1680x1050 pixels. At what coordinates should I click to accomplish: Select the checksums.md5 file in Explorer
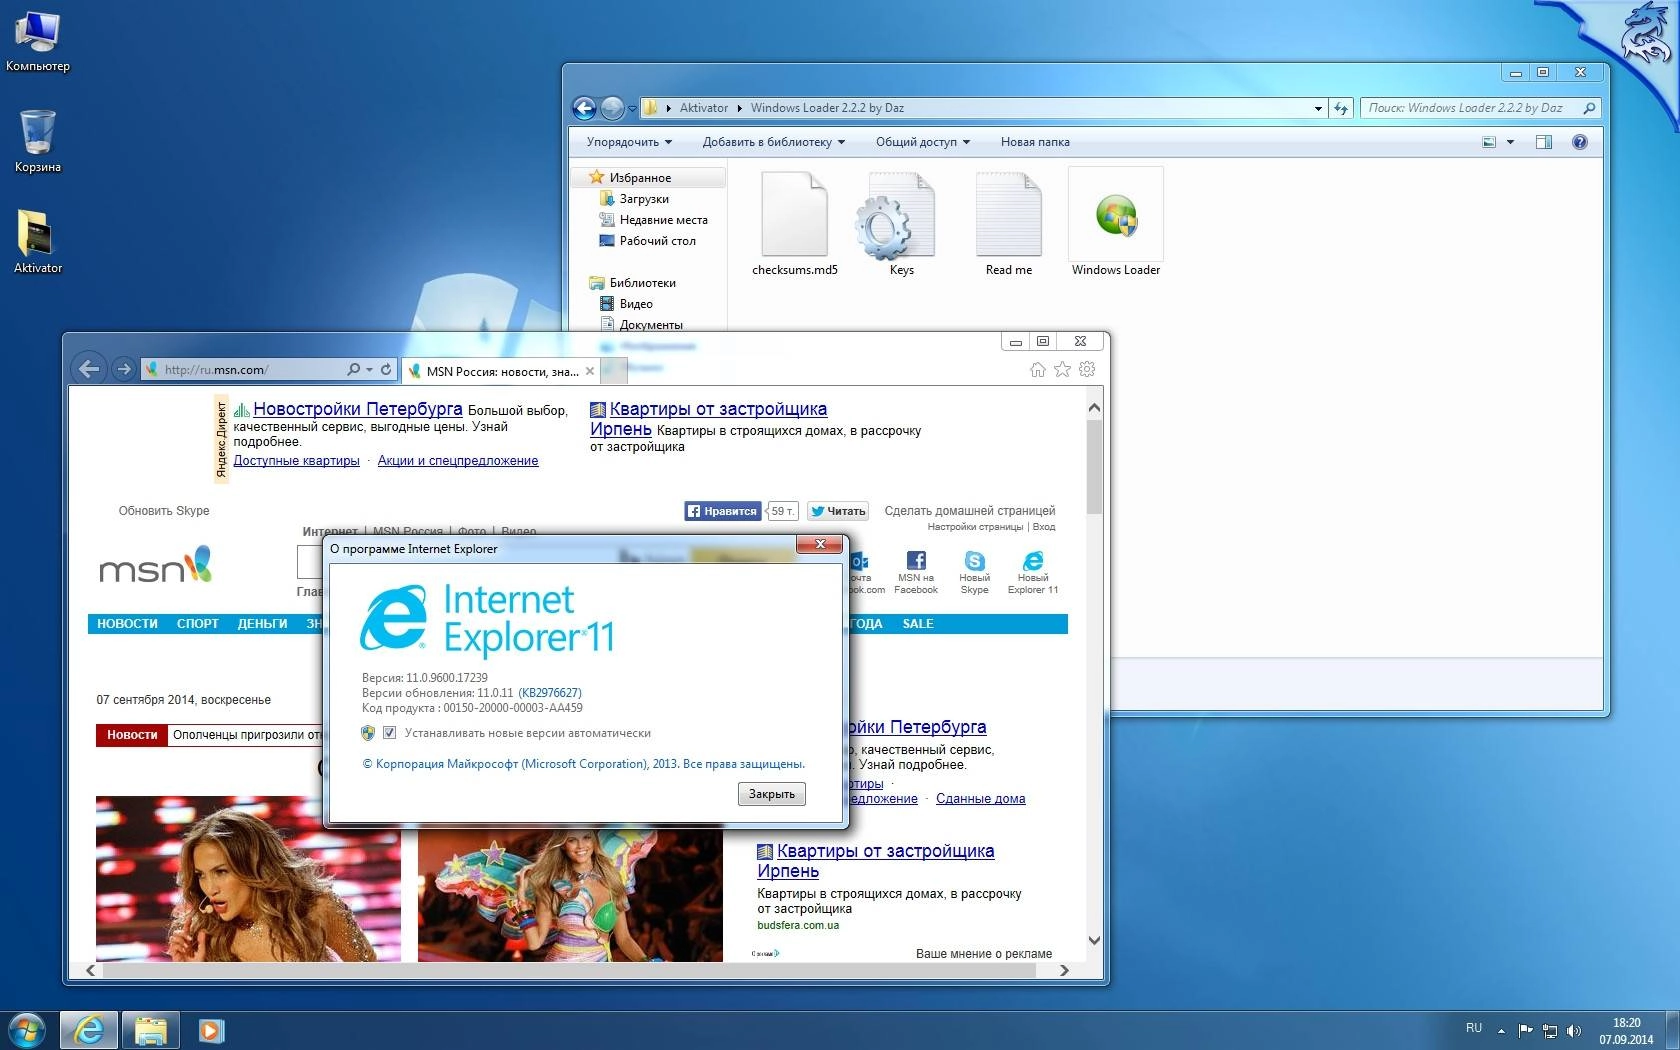click(795, 225)
